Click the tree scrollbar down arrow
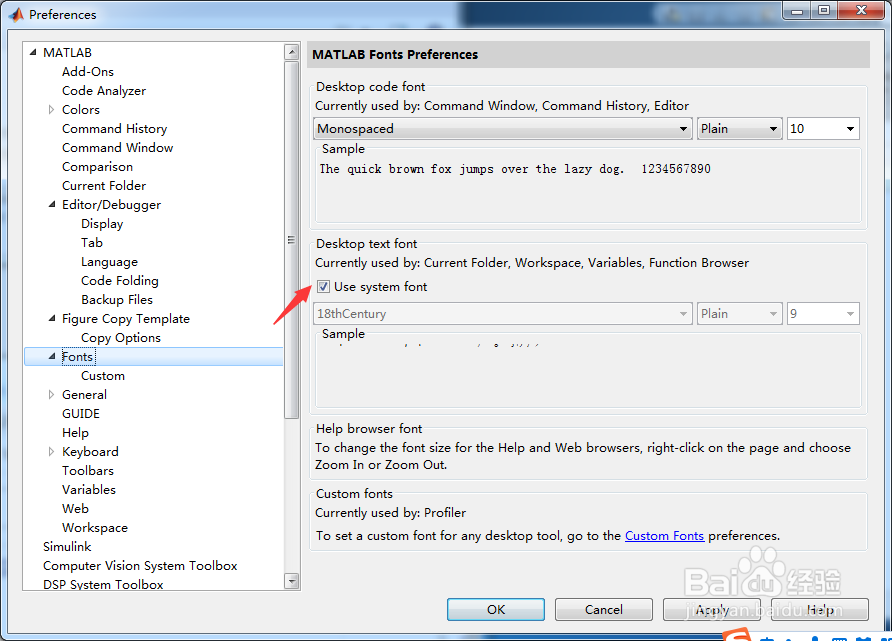 pyautogui.click(x=292, y=581)
